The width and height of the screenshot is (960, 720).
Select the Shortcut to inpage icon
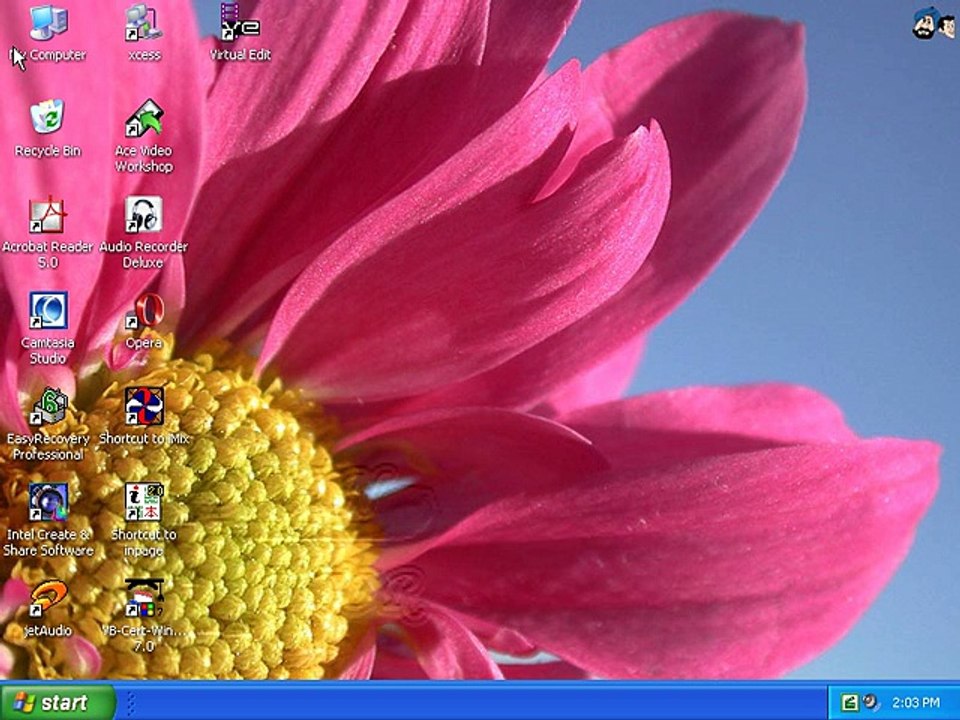[144, 502]
